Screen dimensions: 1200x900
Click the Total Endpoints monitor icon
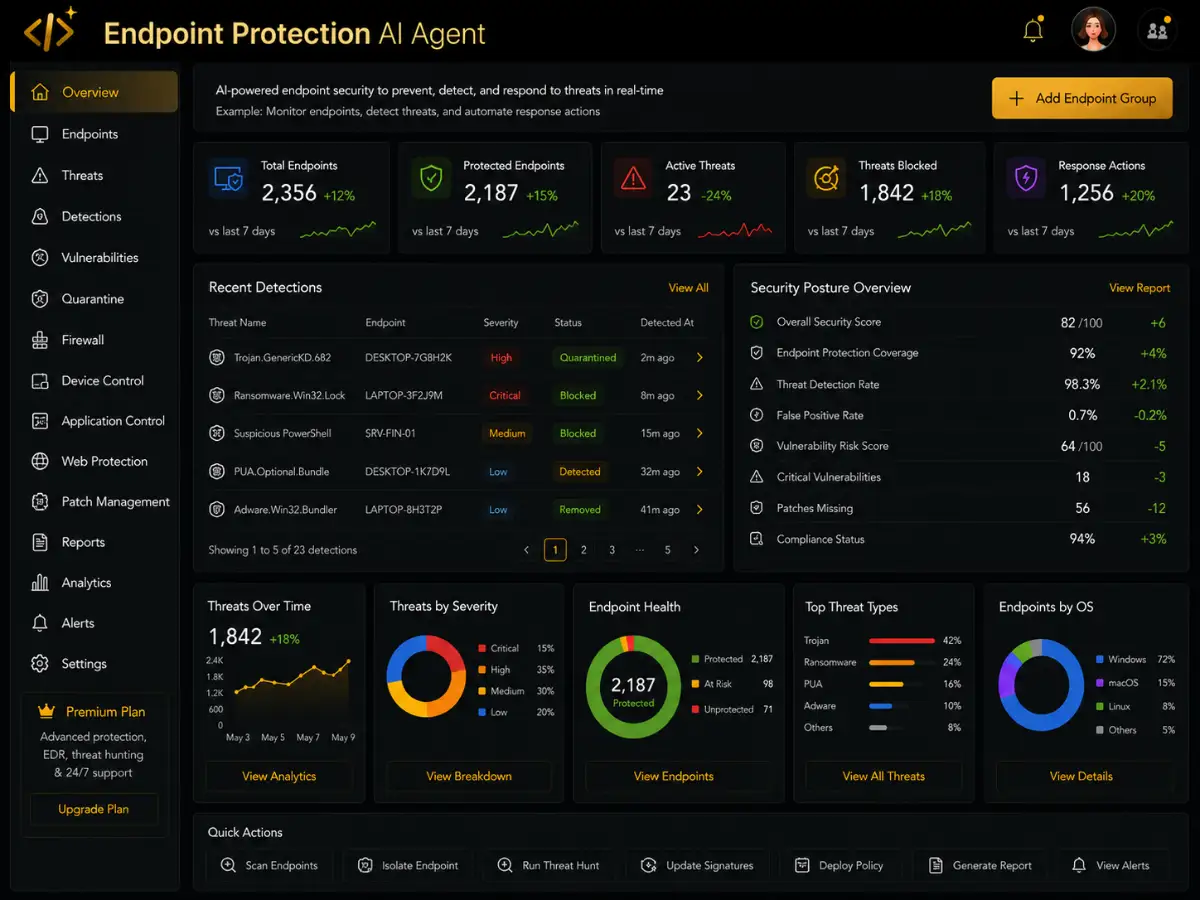click(x=228, y=179)
